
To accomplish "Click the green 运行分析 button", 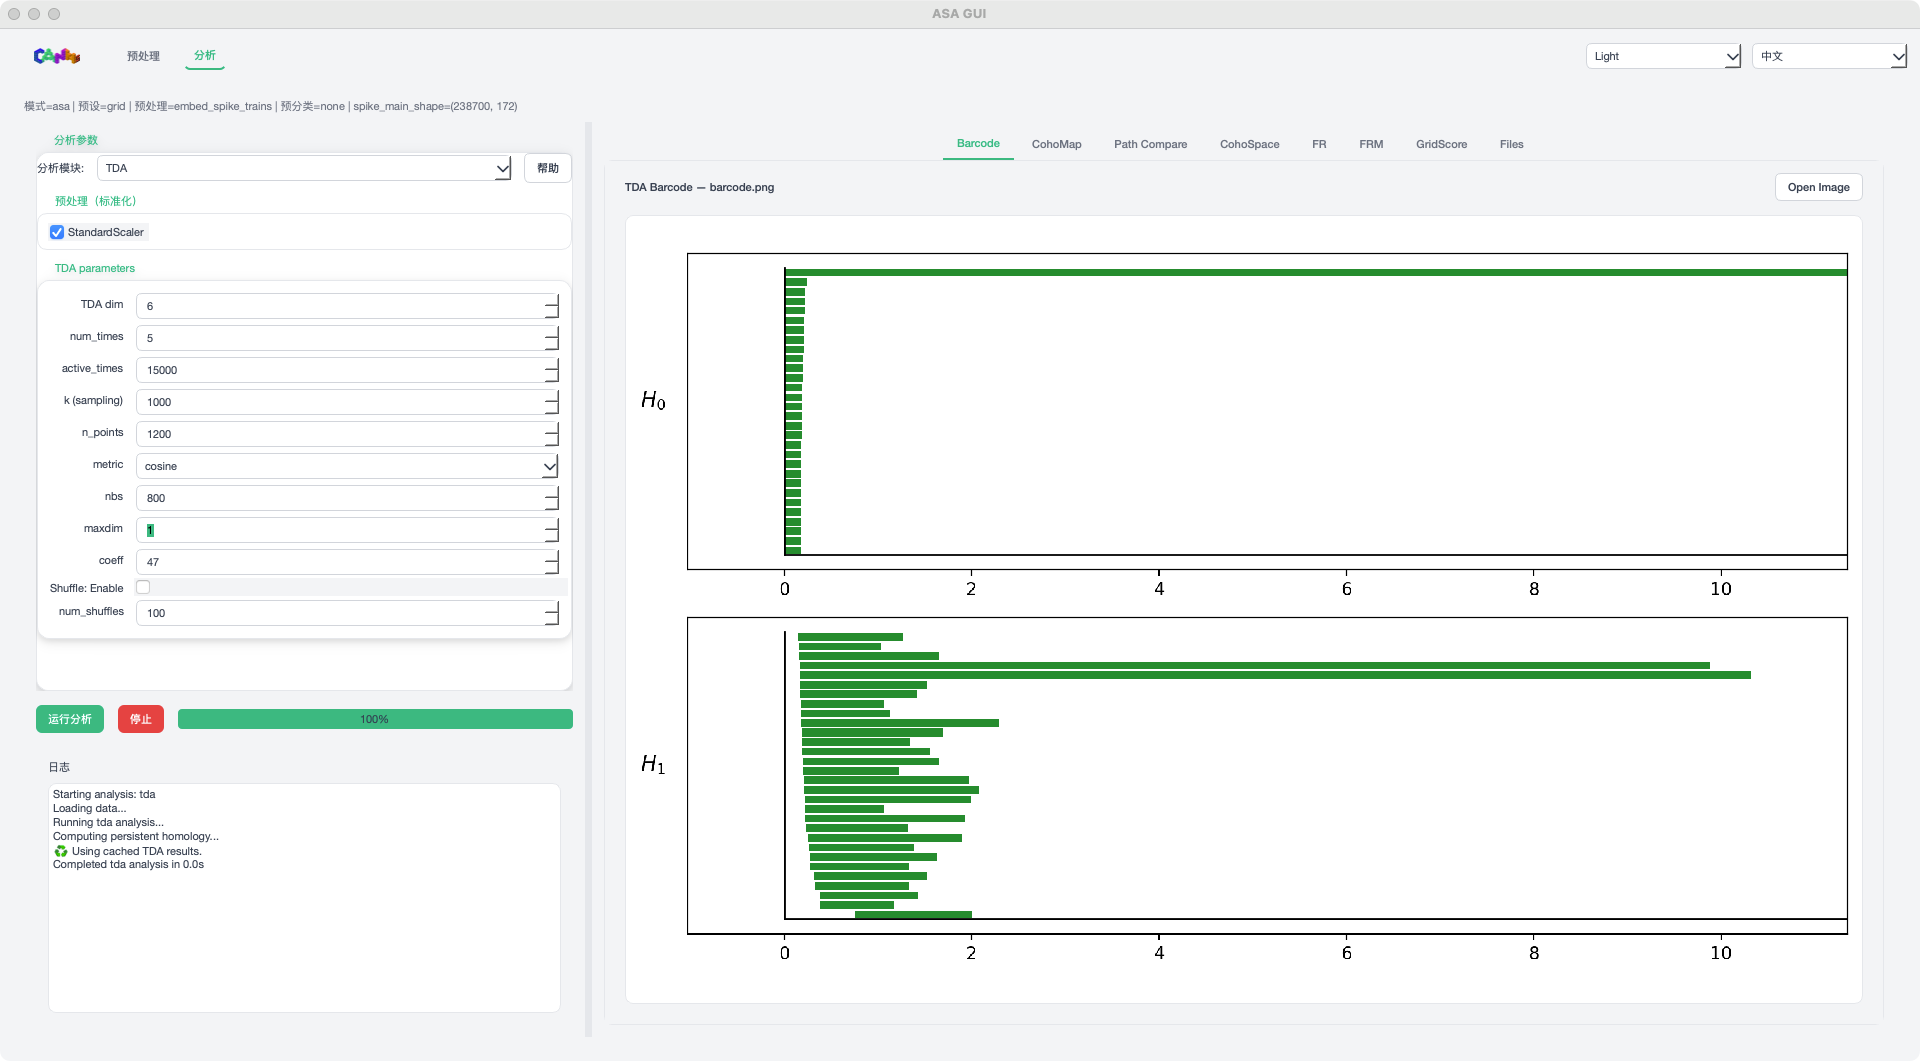I will pyautogui.click(x=70, y=719).
